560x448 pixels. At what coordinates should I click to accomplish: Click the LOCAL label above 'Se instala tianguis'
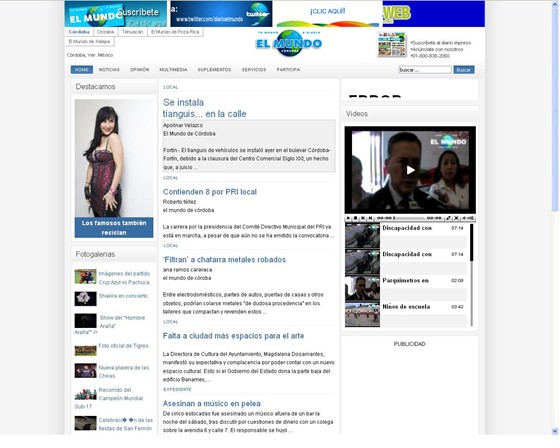(170, 87)
